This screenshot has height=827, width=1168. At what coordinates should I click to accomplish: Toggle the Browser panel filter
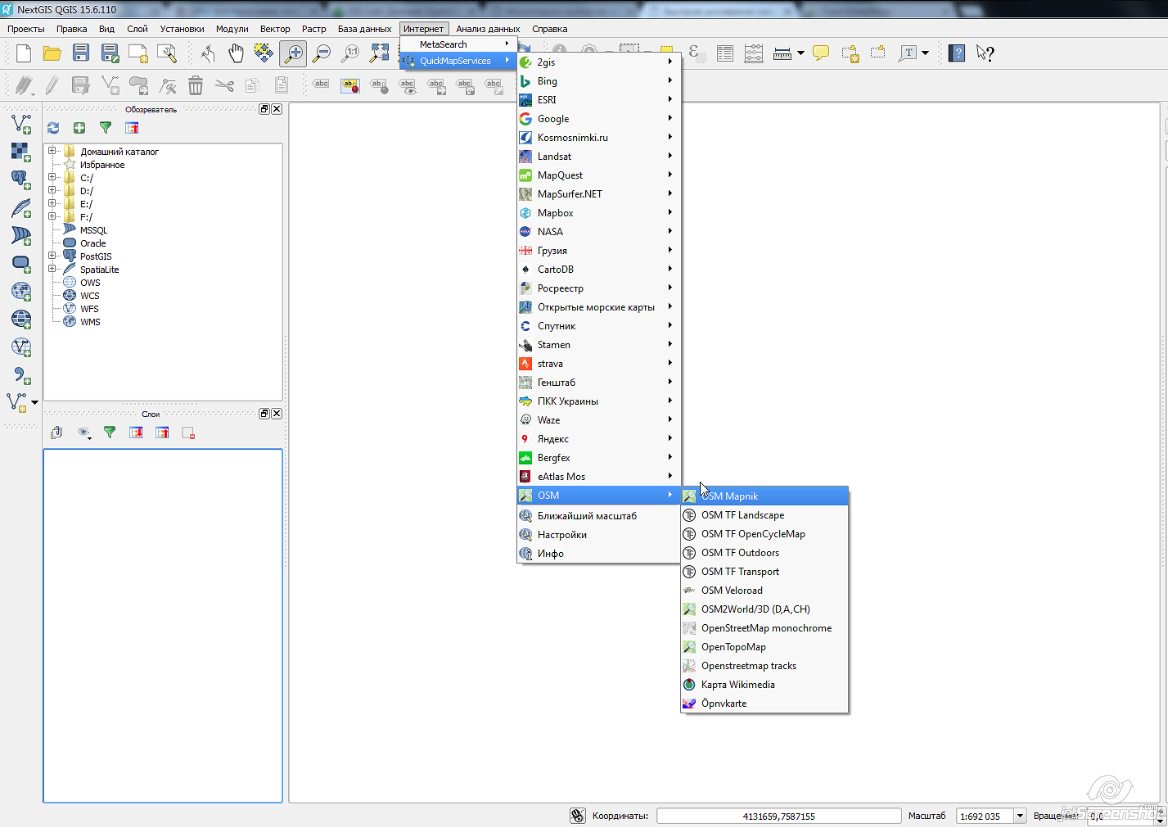107,127
